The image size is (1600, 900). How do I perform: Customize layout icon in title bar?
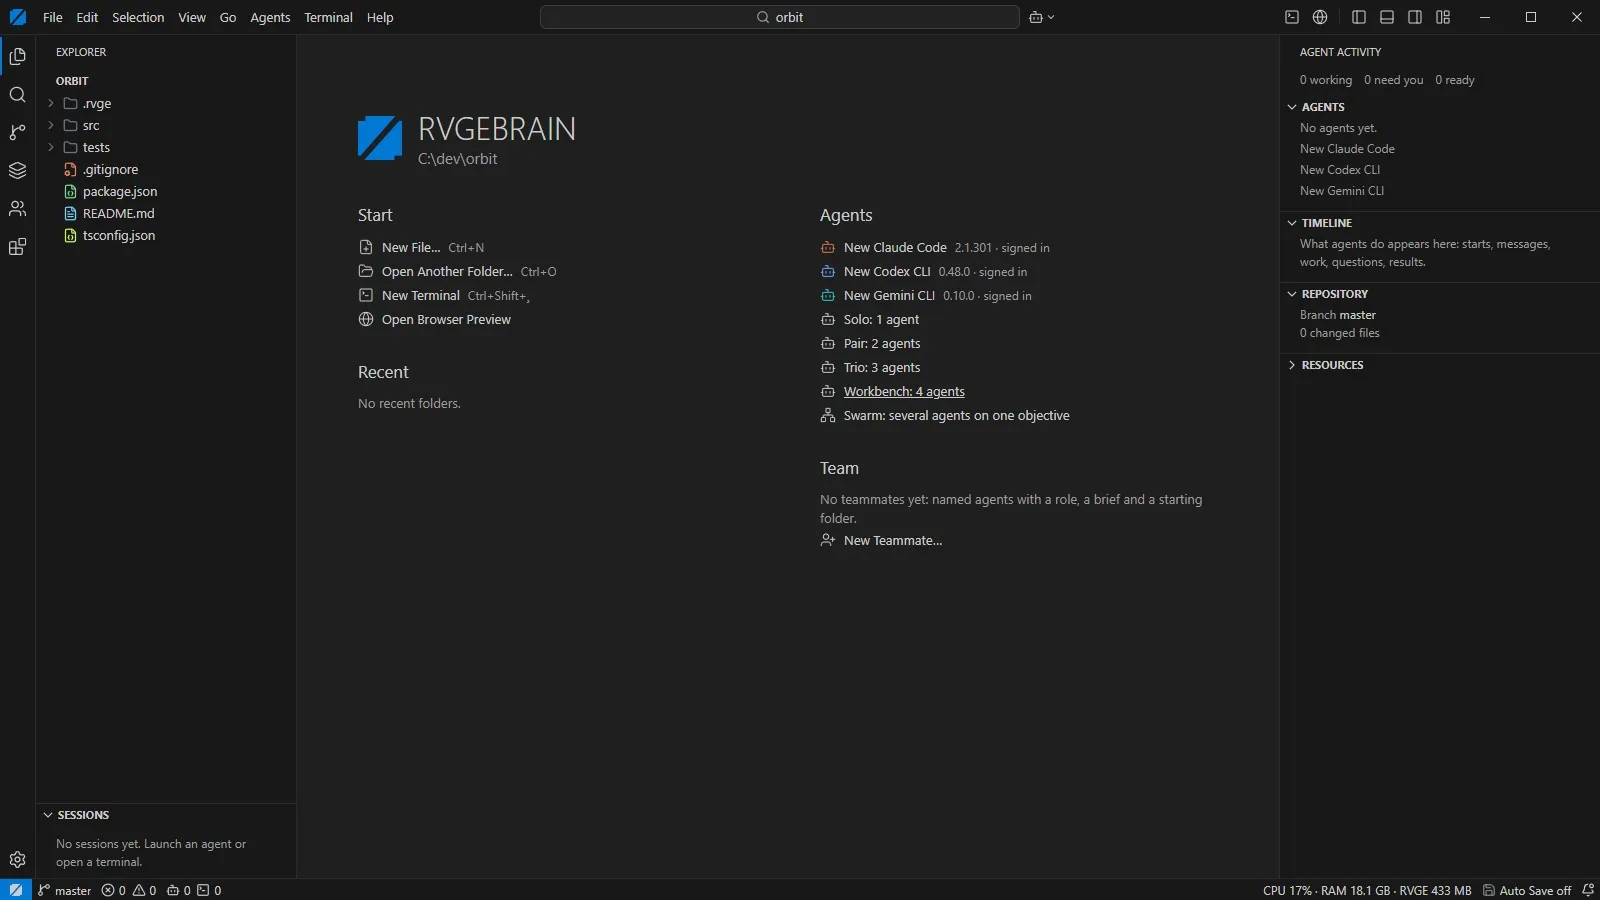(1443, 17)
